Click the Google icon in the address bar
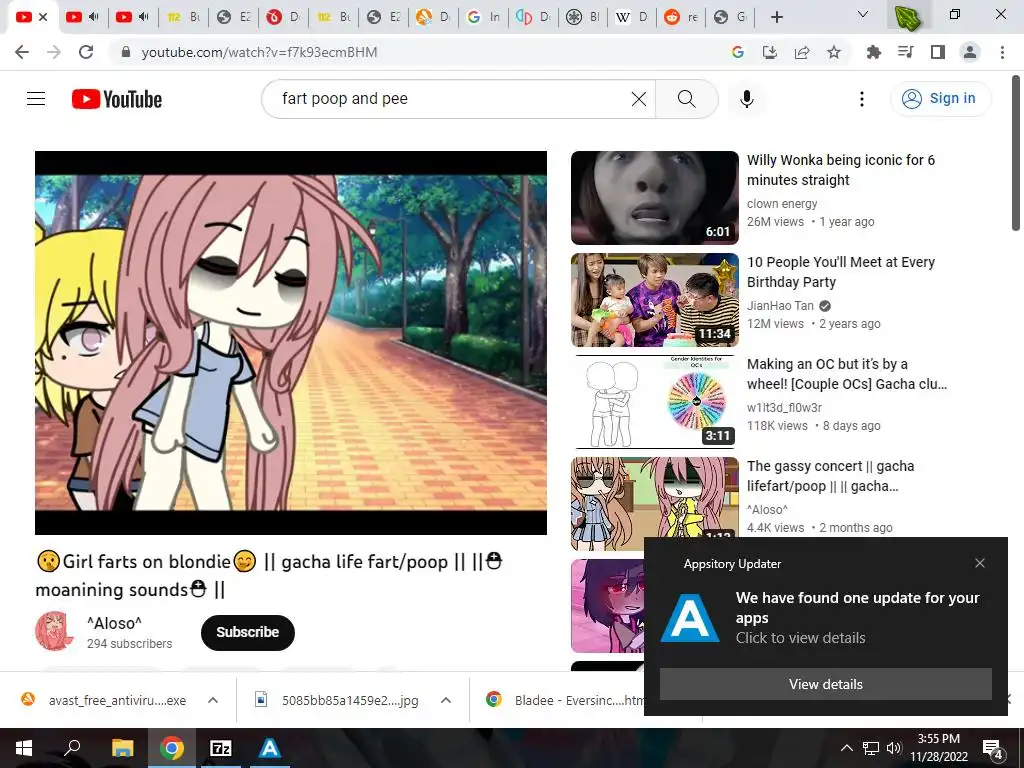1024x768 pixels. pos(738,52)
